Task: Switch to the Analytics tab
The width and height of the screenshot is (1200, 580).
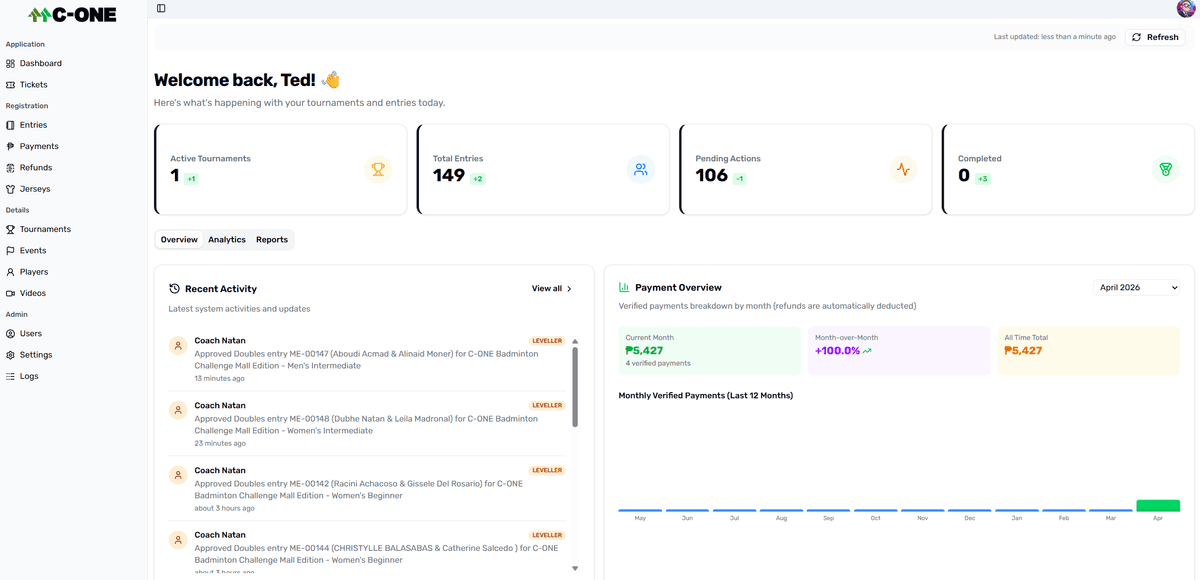Action: [227, 240]
